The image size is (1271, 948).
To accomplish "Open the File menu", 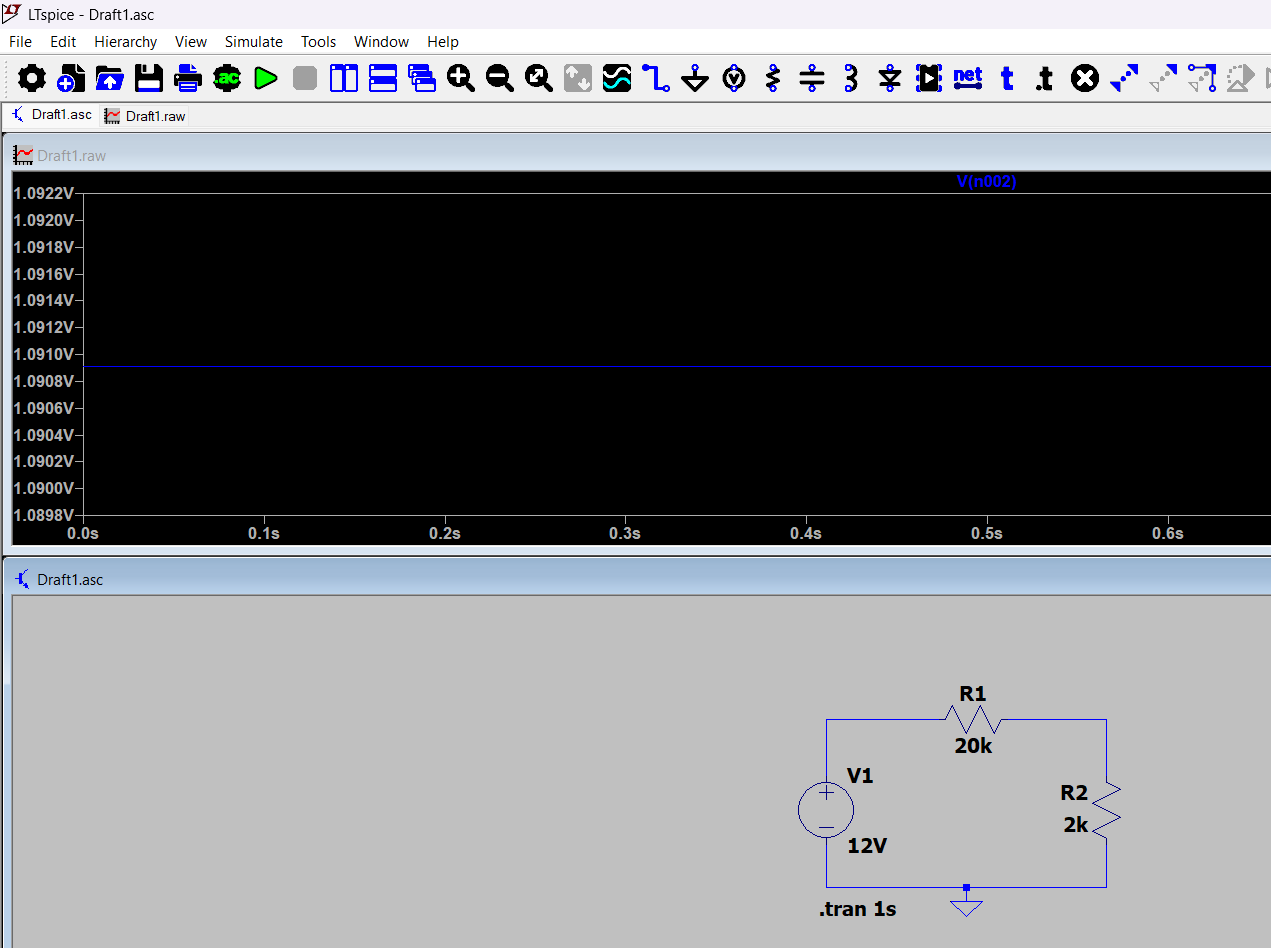I will [x=20, y=41].
